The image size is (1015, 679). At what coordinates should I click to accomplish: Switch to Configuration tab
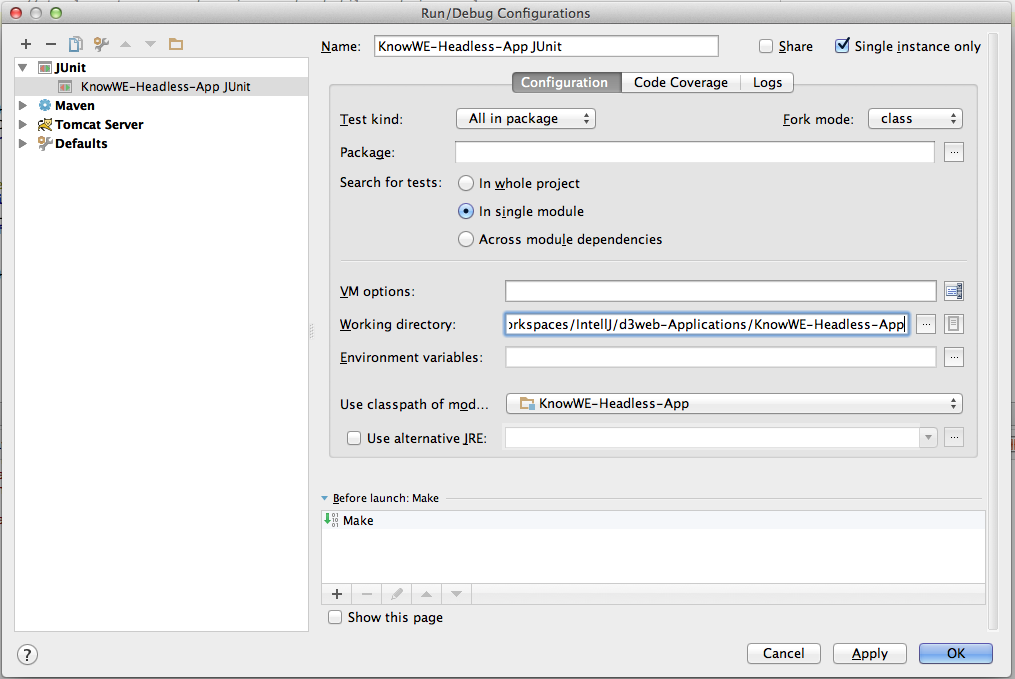pyautogui.click(x=566, y=82)
